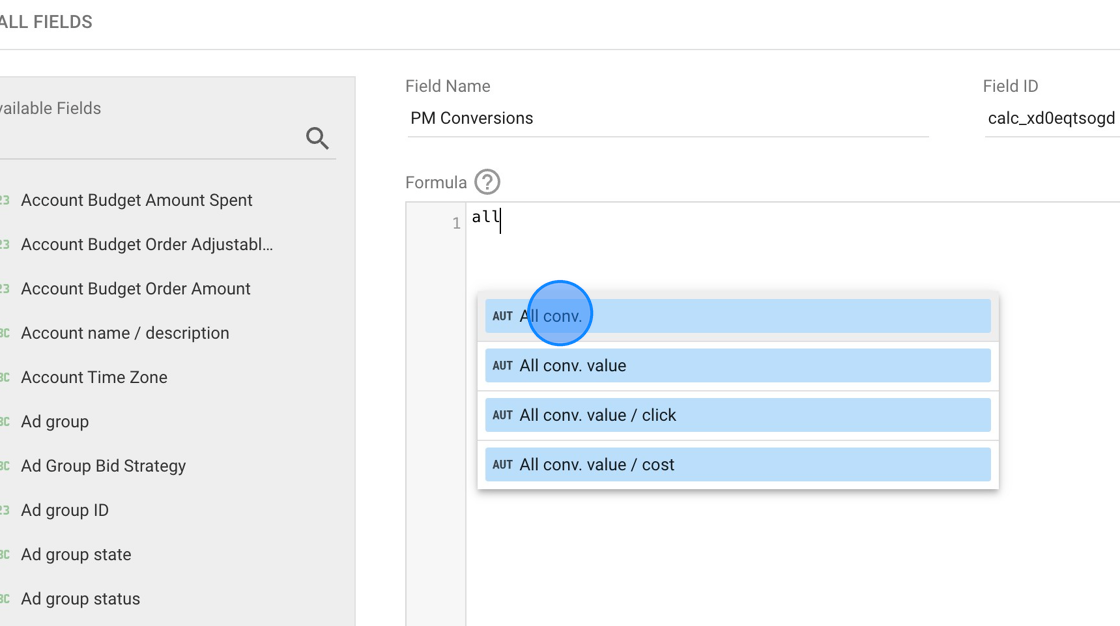Image resolution: width=1120 pixels, height=626 pixels.
Task: Click the search magnifier in Available Fields
Action: [317, 139]
